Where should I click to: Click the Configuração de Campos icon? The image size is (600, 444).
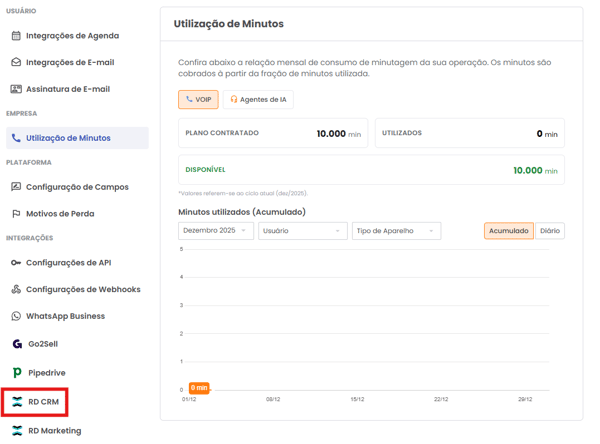coord(16,187)
